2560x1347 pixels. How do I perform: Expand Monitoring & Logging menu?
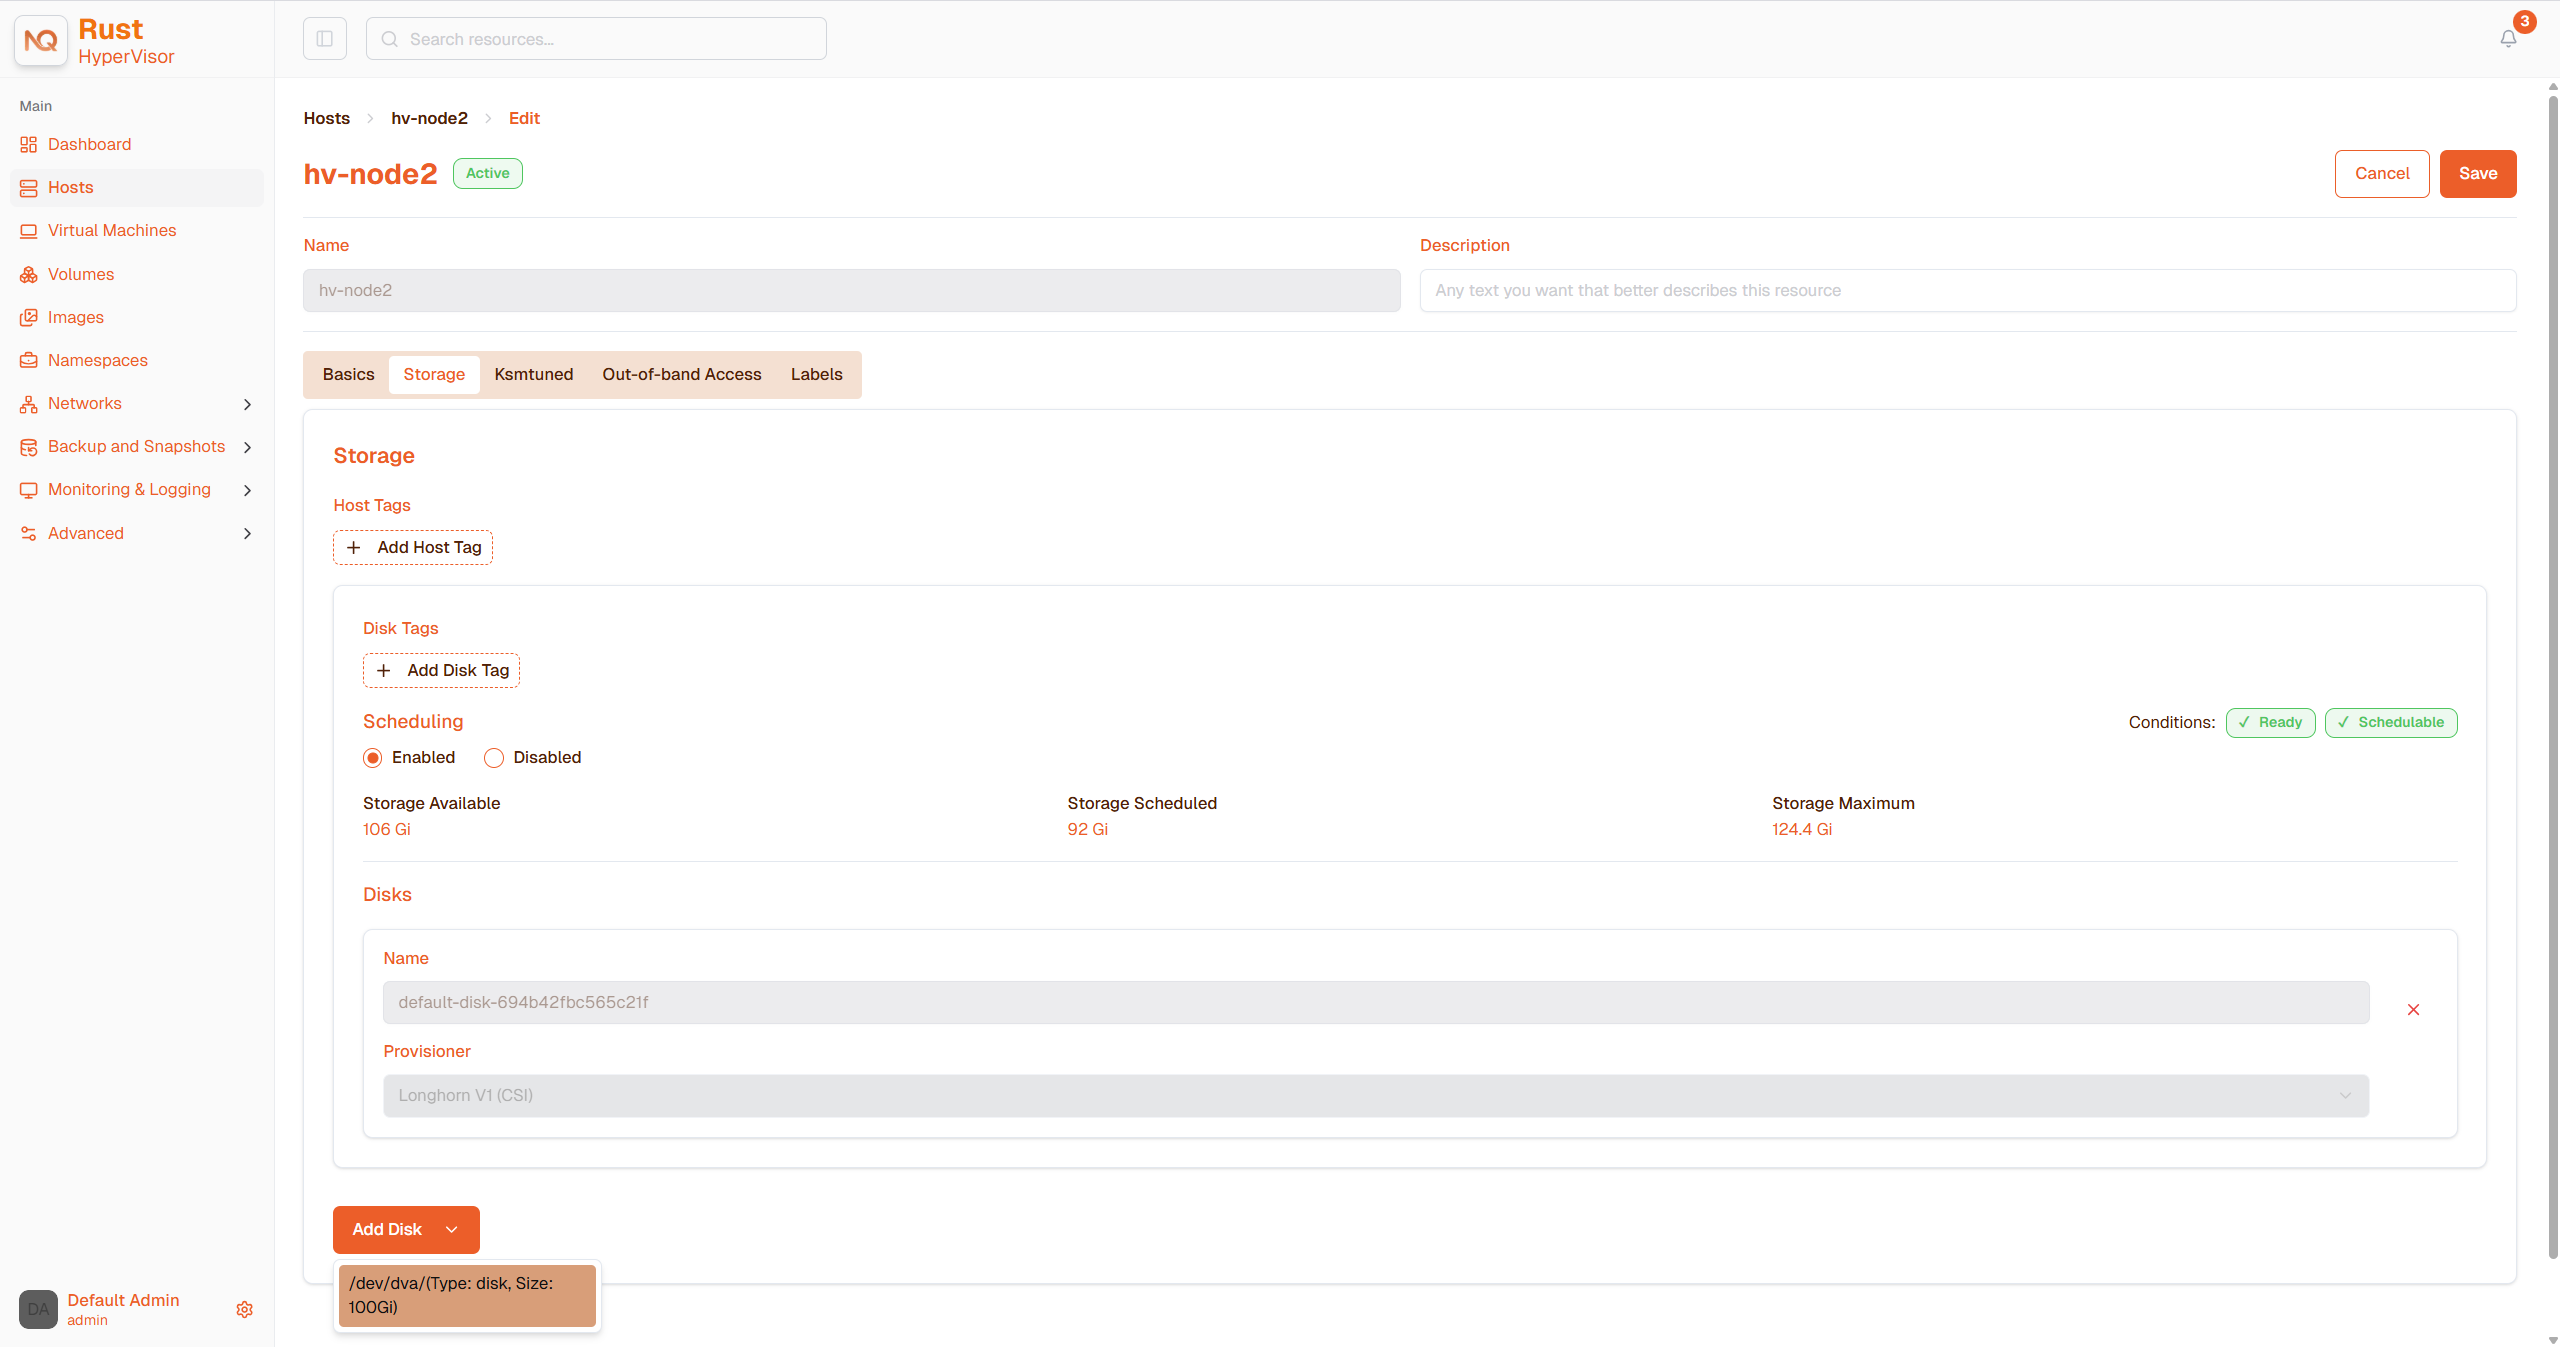coord(247,490)
